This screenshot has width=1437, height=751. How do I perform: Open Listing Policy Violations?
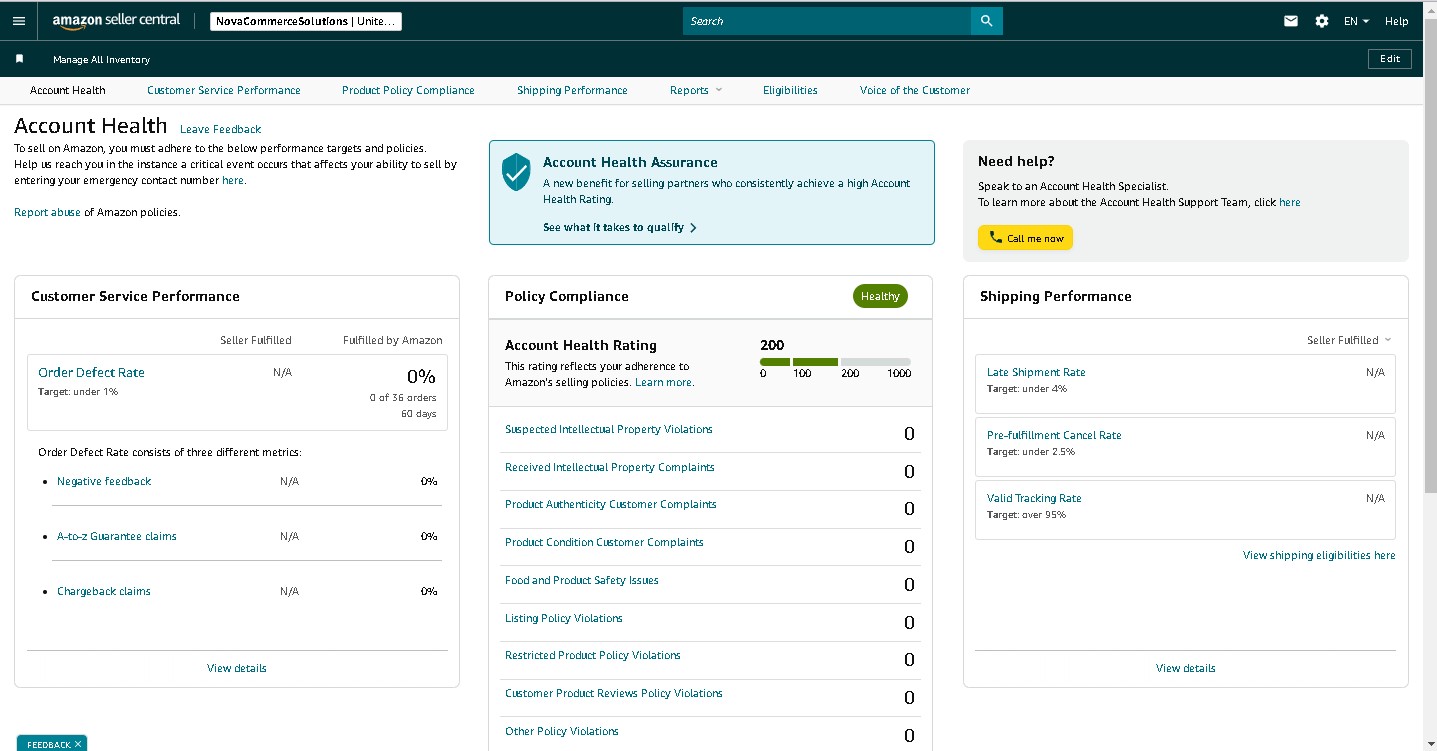pyautogui.click(x=564, y=618)
